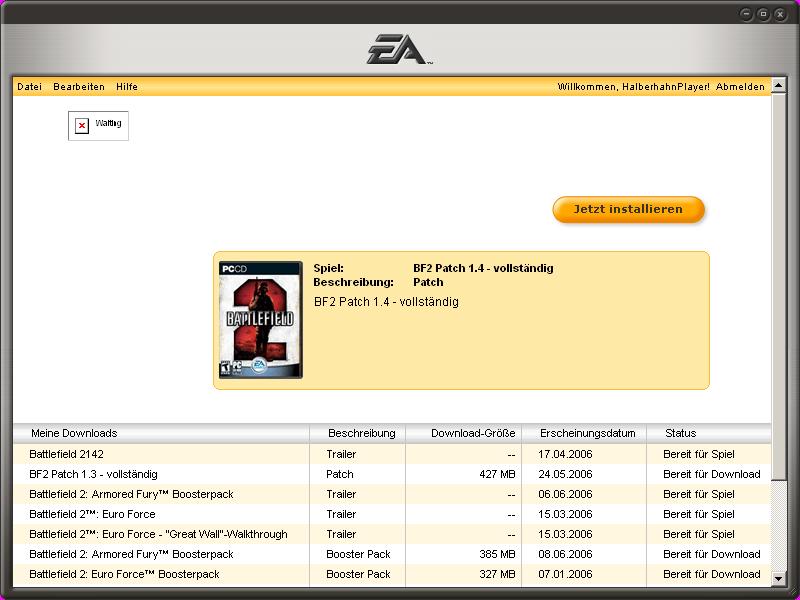Click the date 17.04.2006
The width and height of the screenshot is (800, 600).
point(565,454)
